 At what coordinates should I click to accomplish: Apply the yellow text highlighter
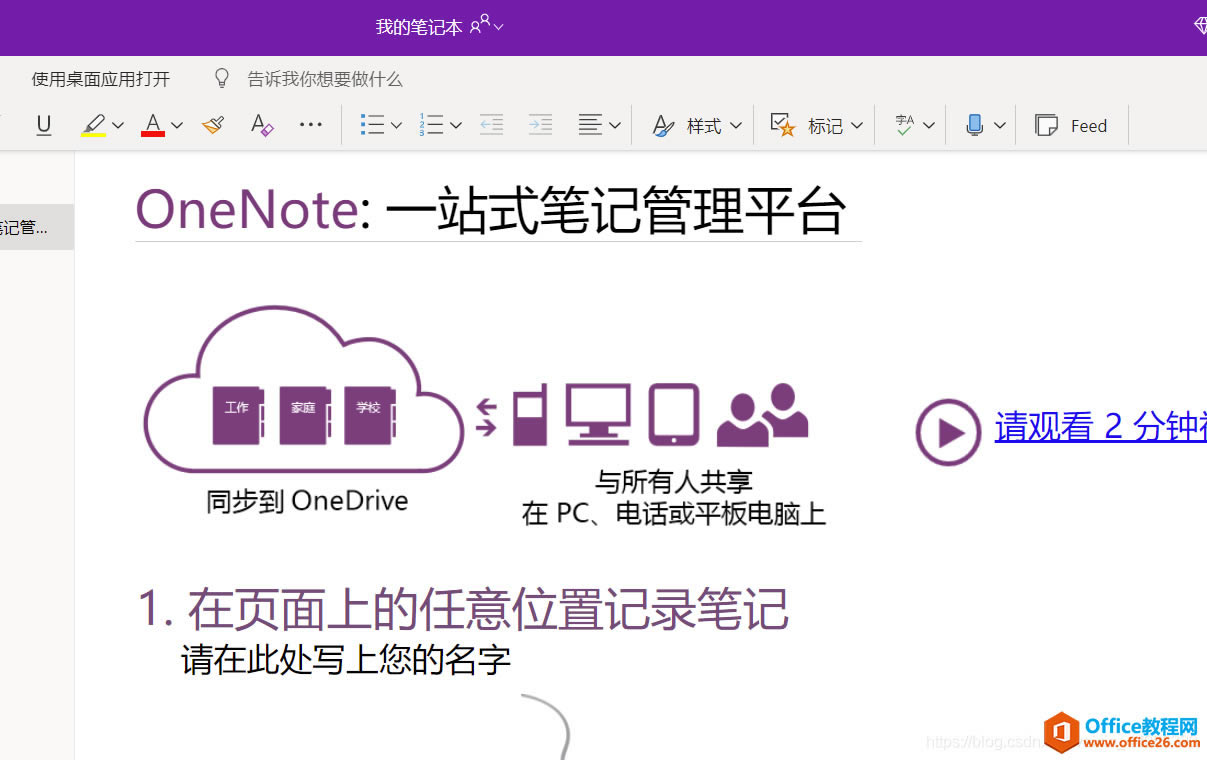(93, 125)
